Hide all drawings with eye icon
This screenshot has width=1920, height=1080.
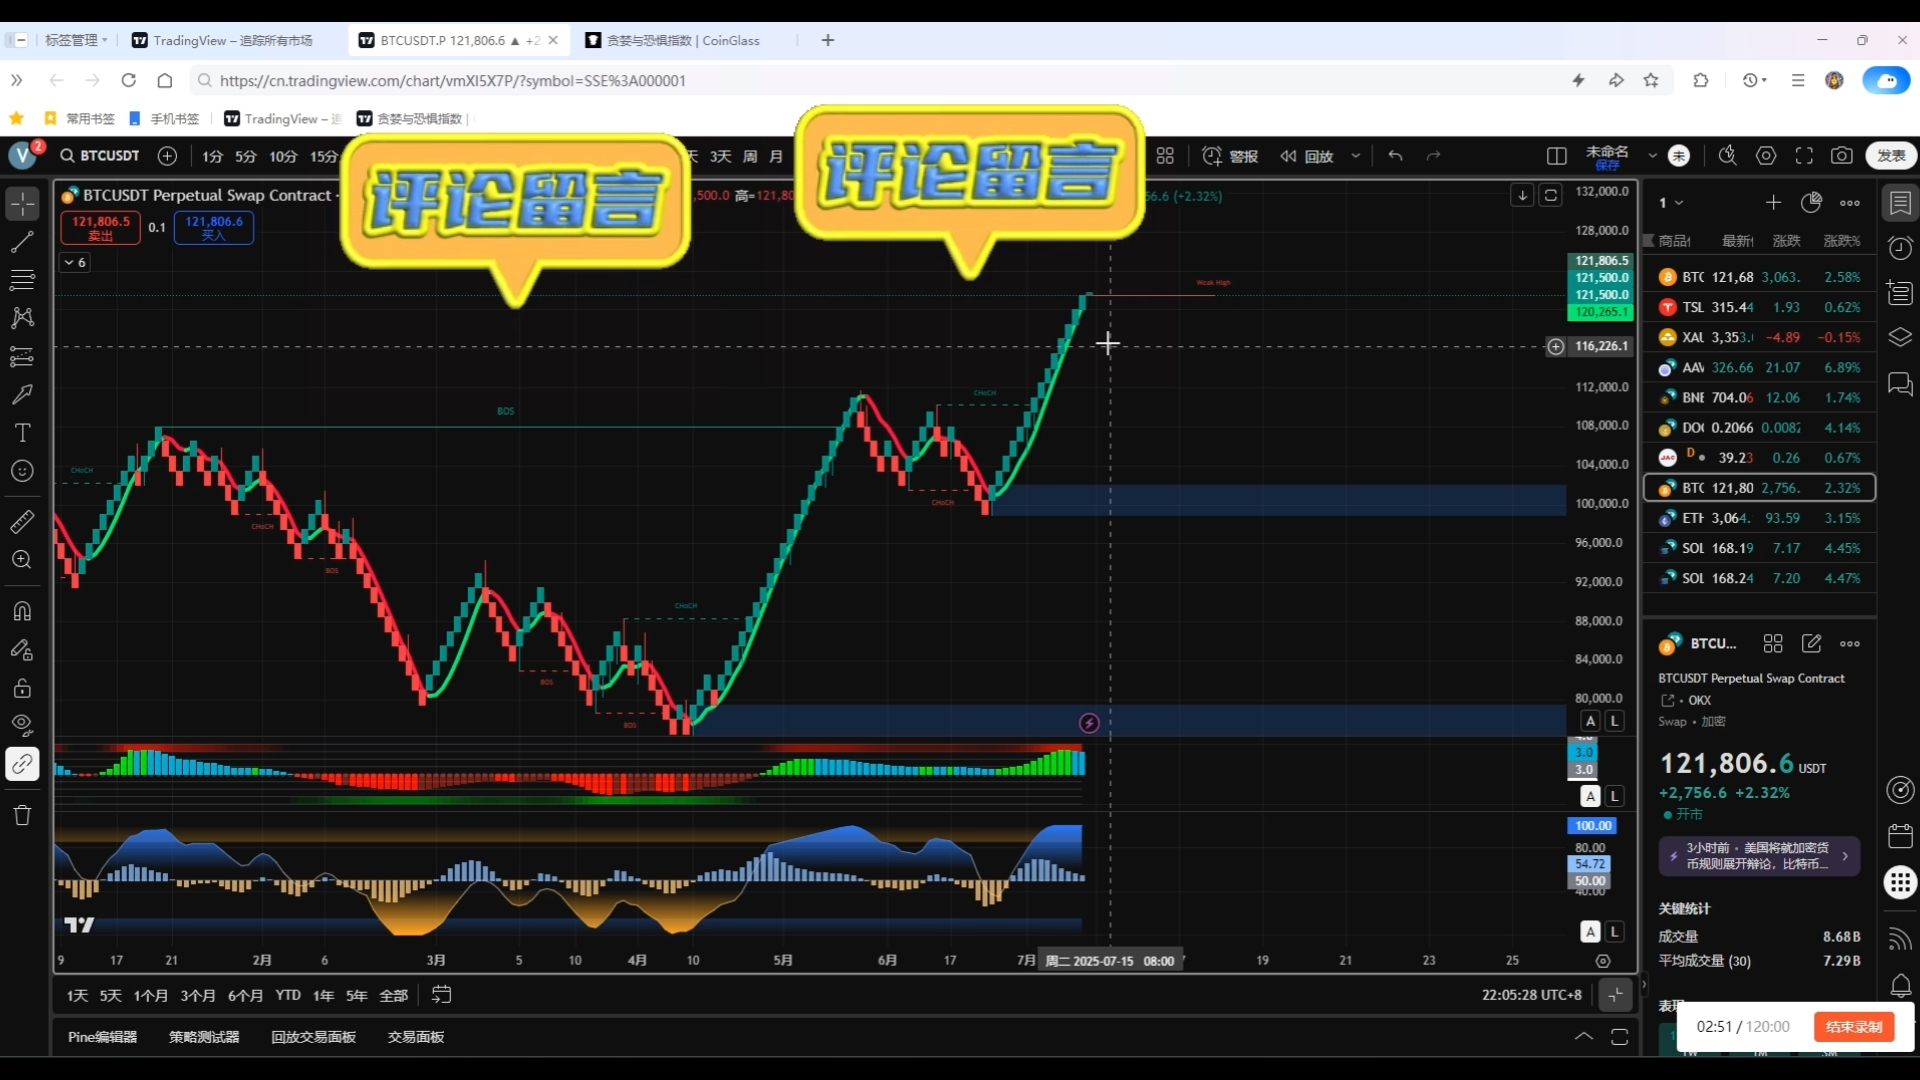coord(22,725)
